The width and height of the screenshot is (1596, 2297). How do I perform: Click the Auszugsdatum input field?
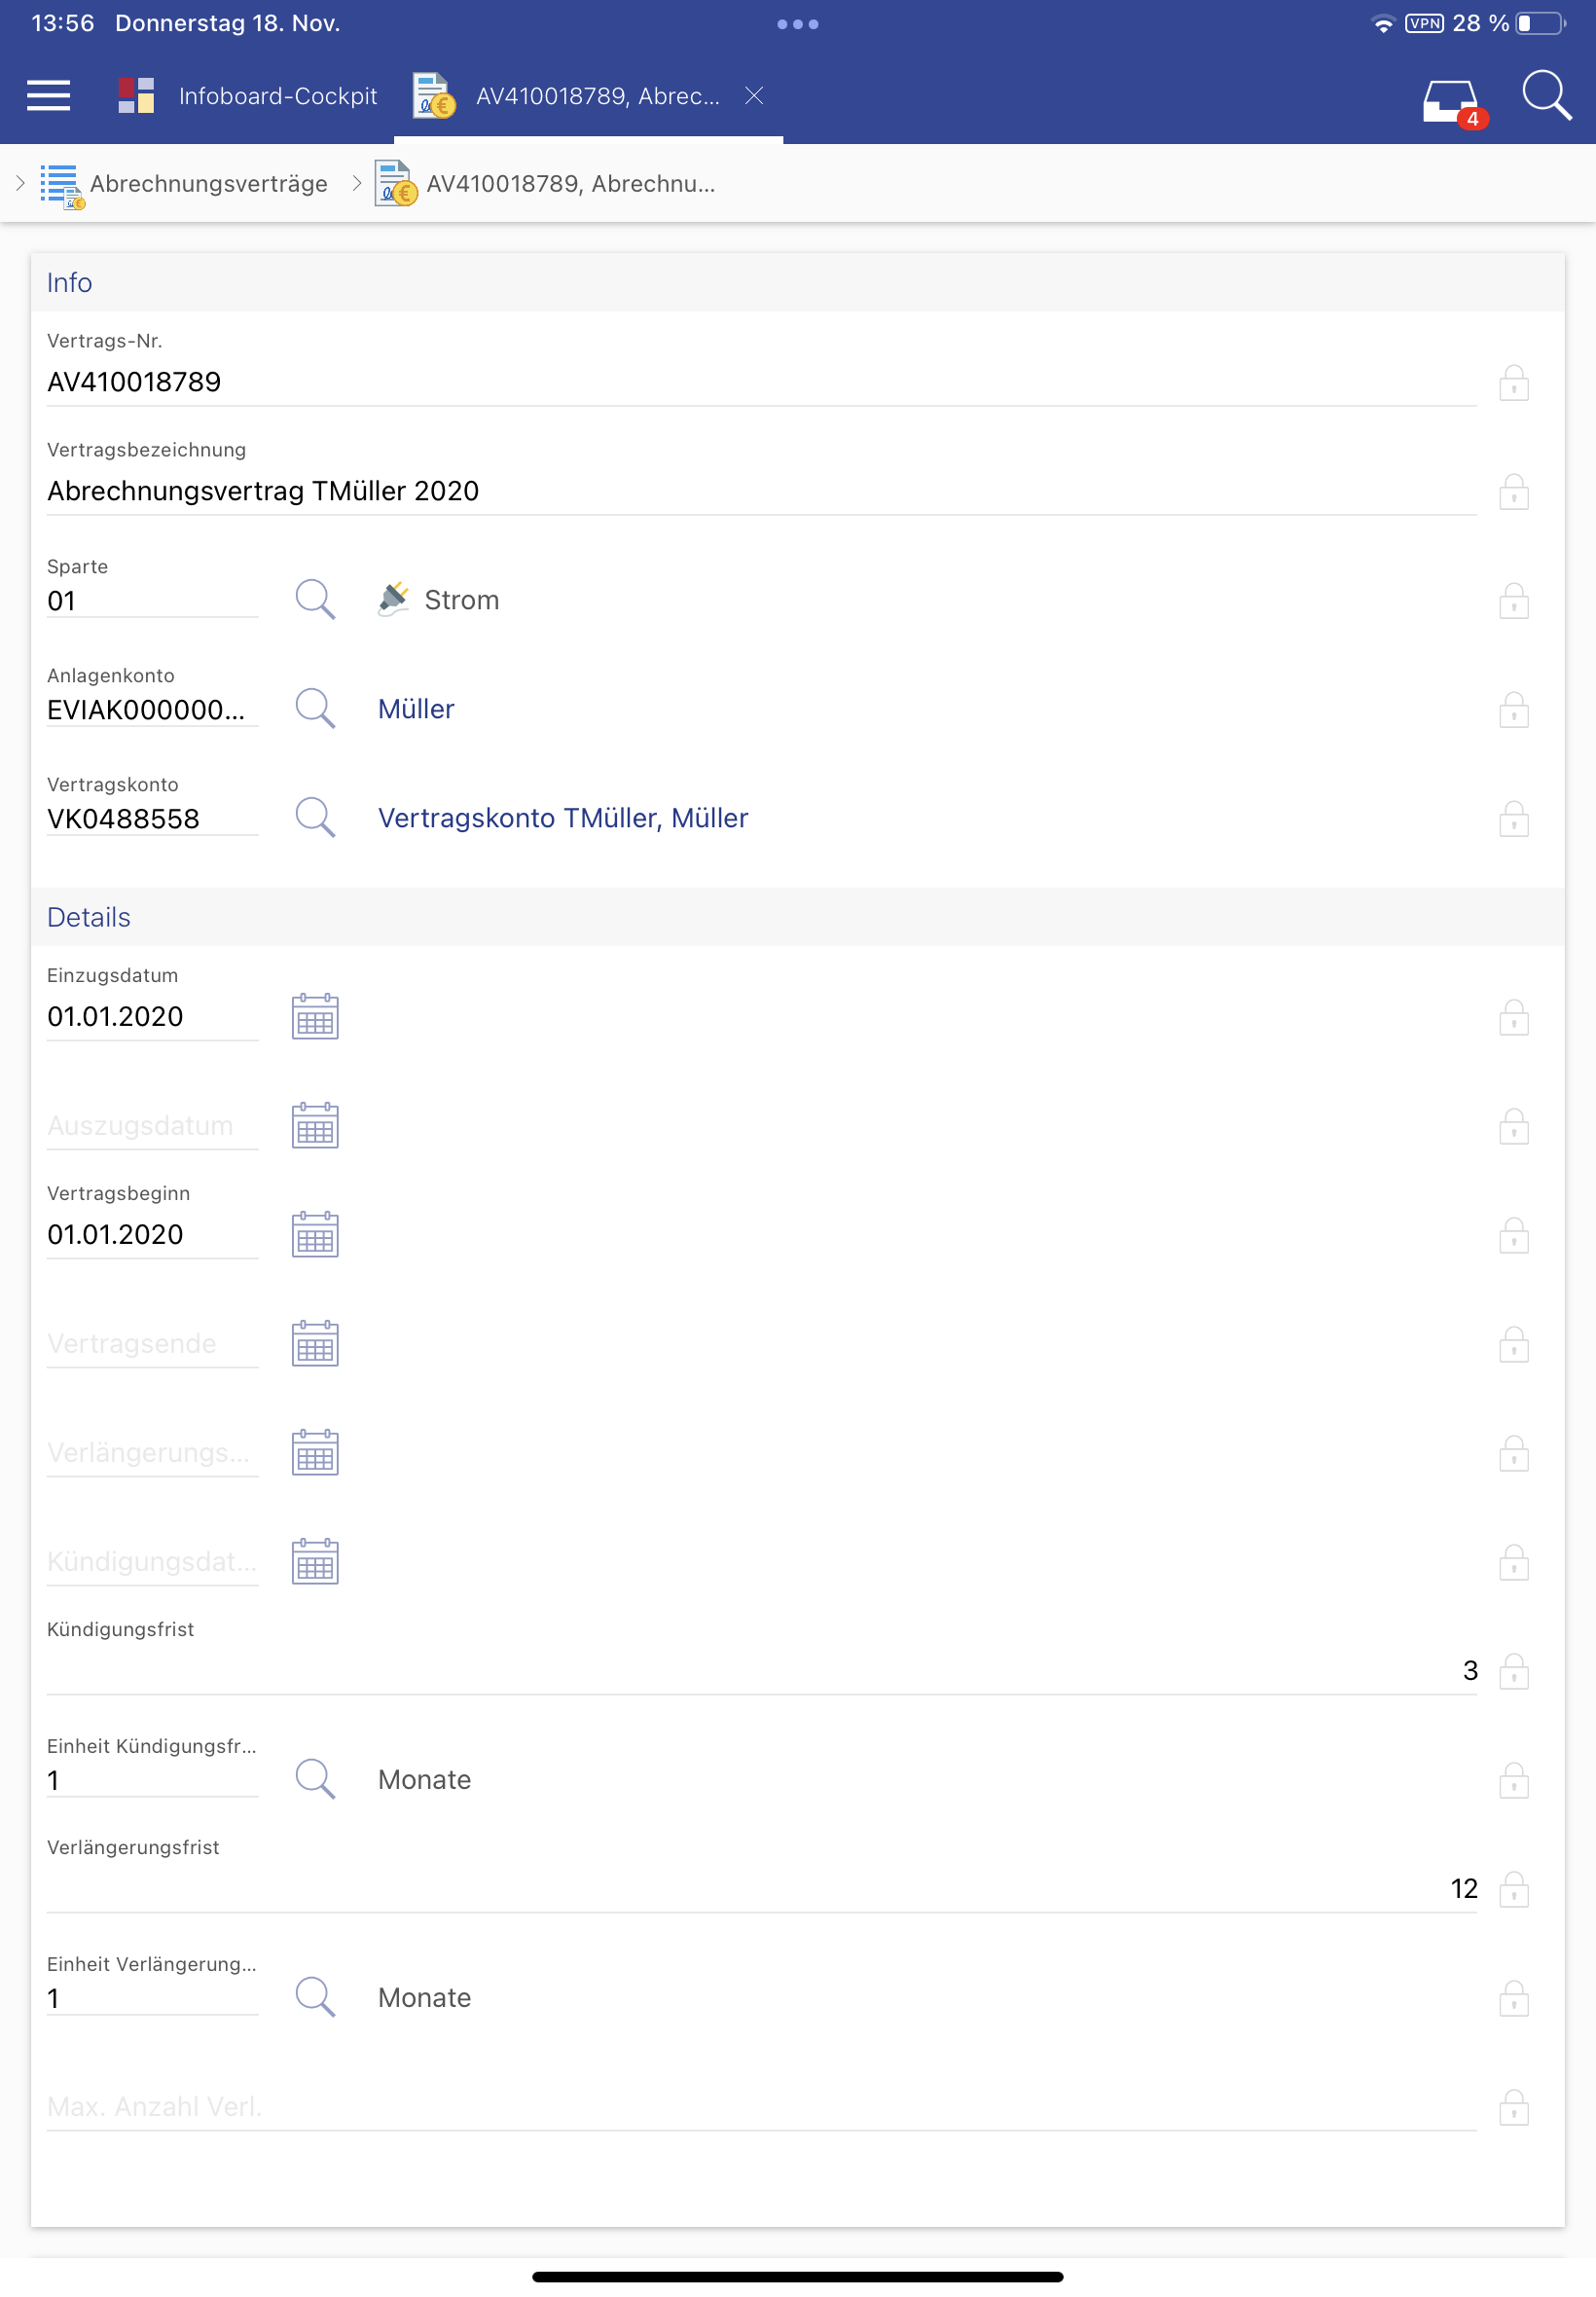(x=151, y=1126)
